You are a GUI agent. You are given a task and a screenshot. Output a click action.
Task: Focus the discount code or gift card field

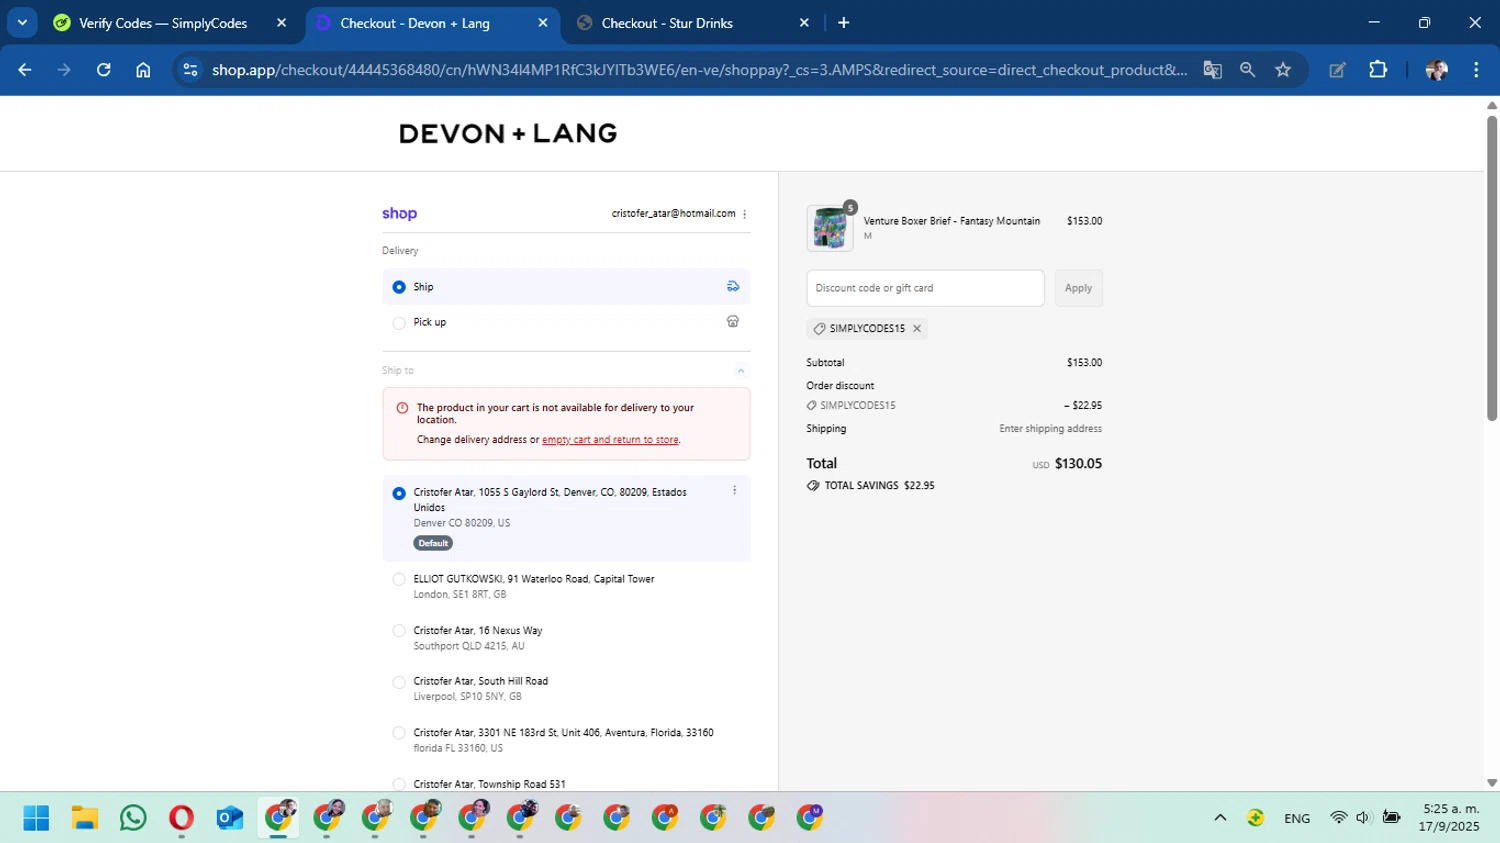pos(925,288)
